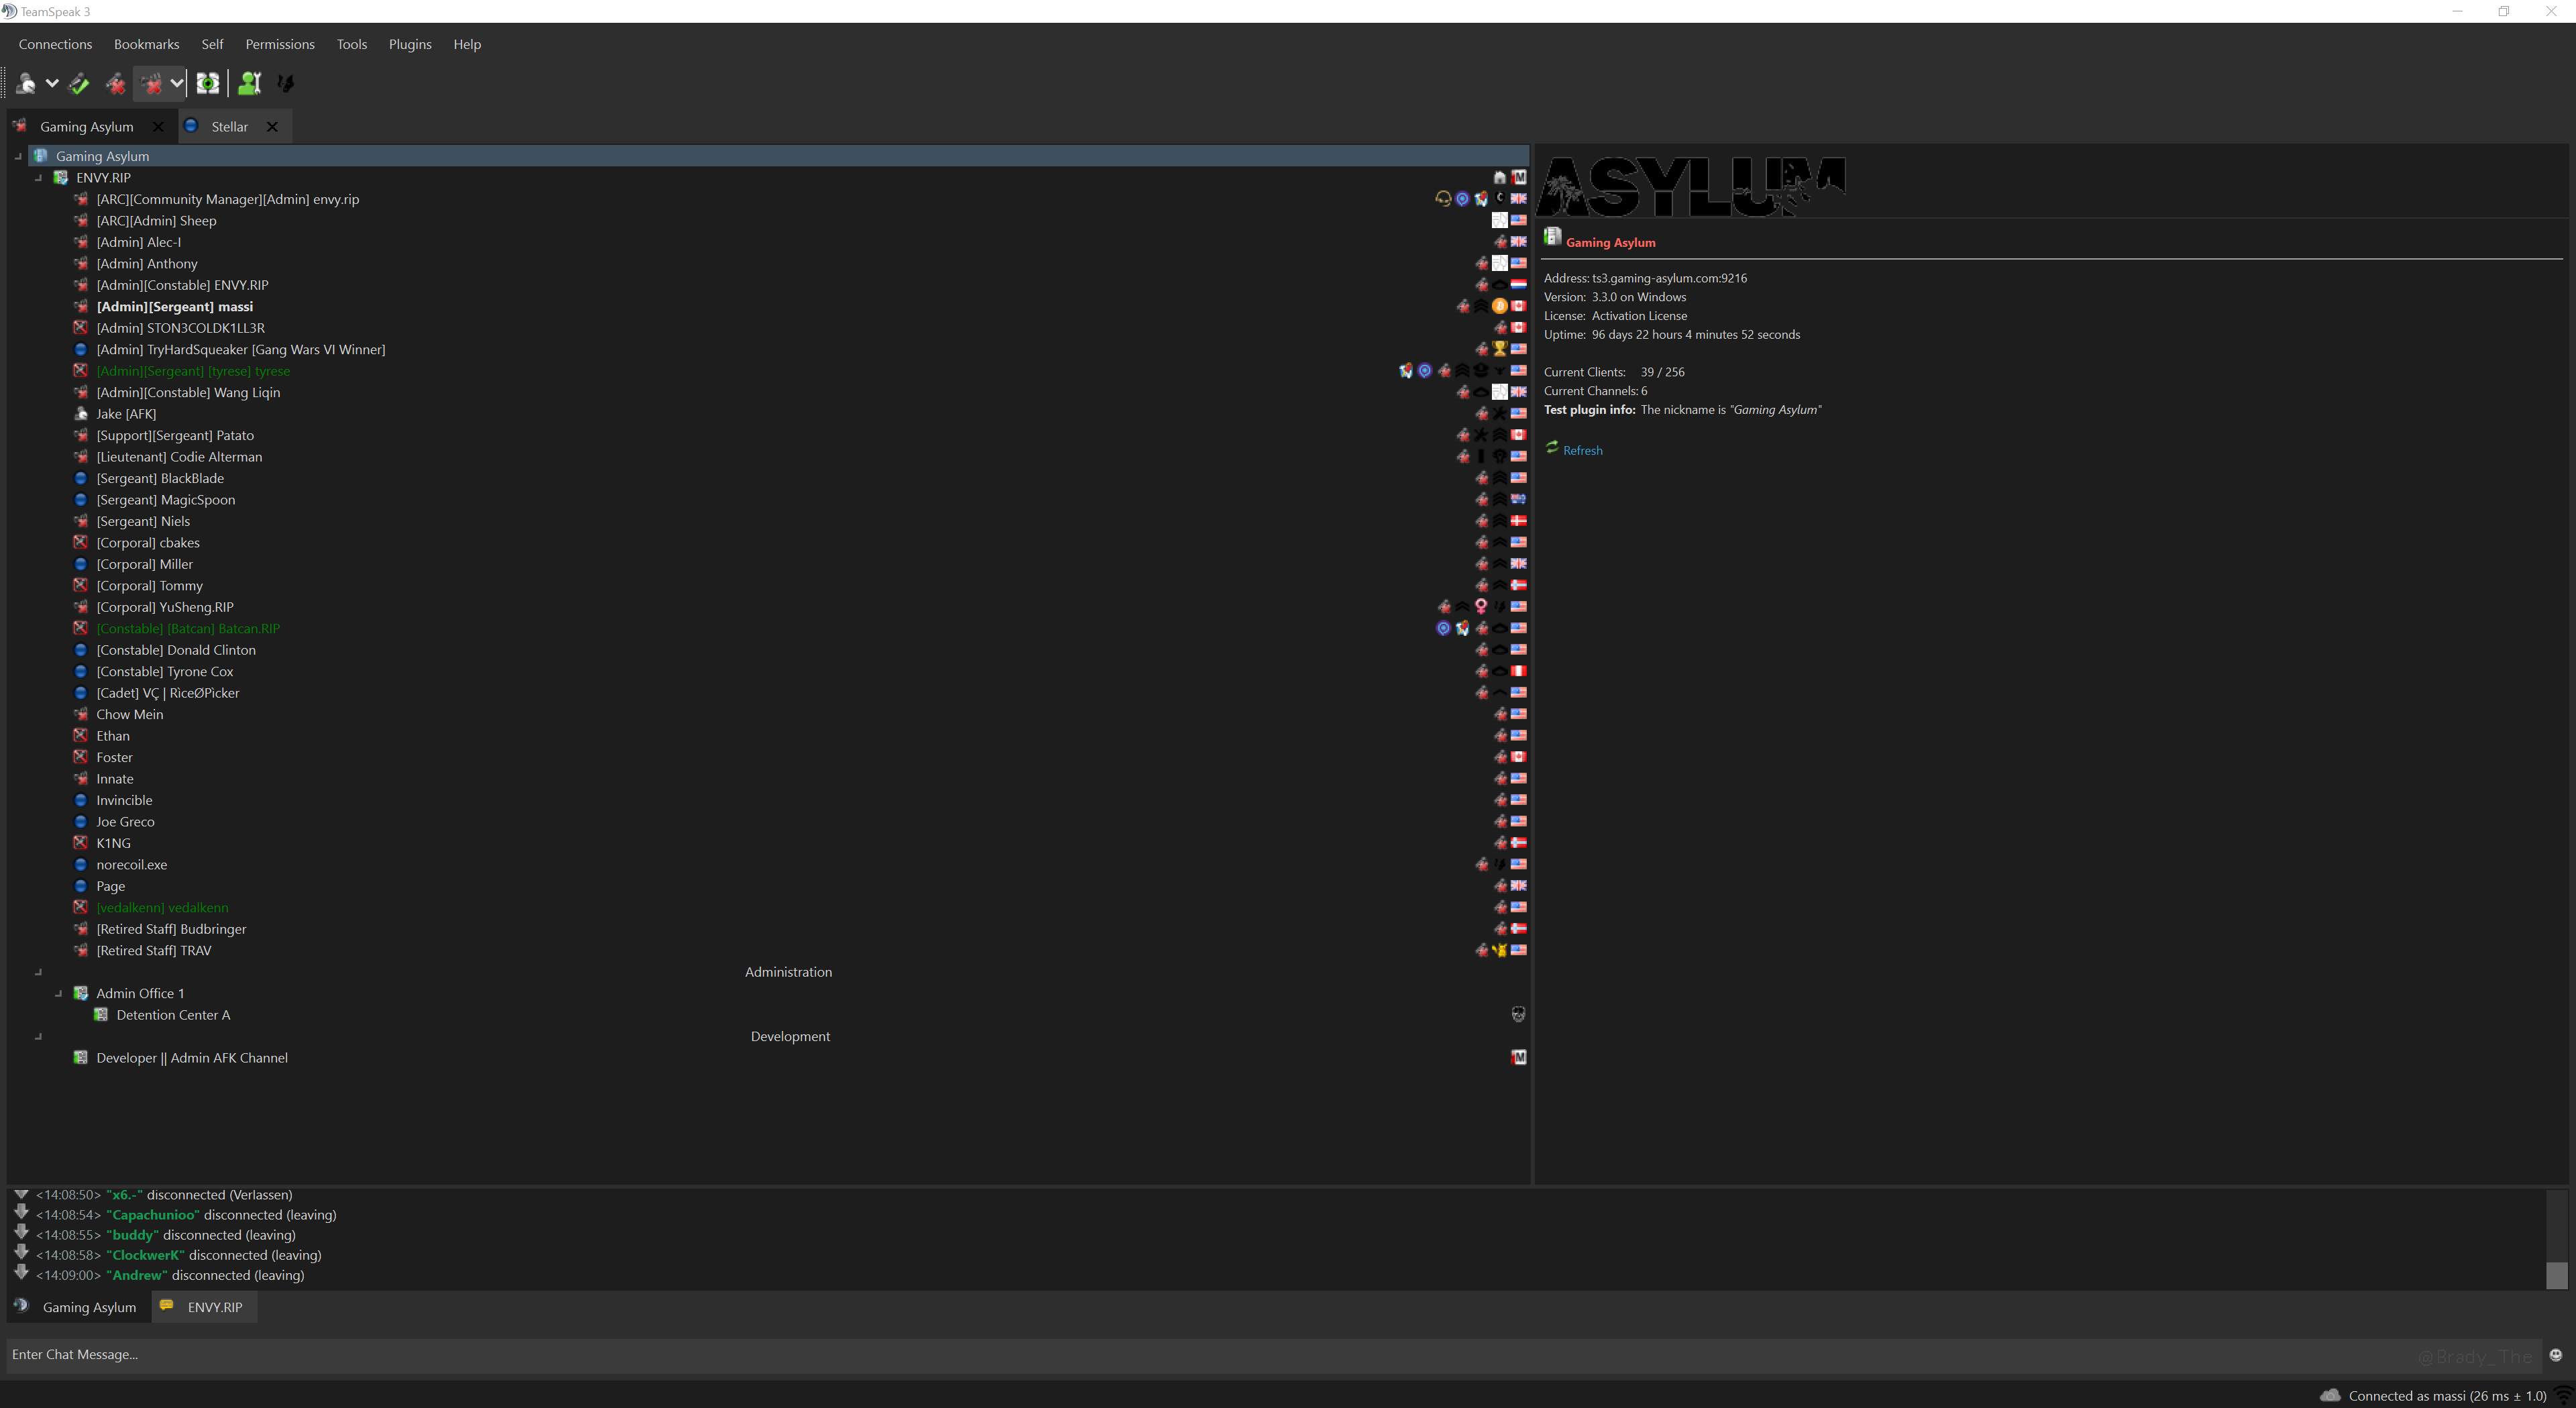Click the skull icon on Detention Center A
Image resolution: width=2576 pixels, height=1408 pixels.
(1519, 1014)
